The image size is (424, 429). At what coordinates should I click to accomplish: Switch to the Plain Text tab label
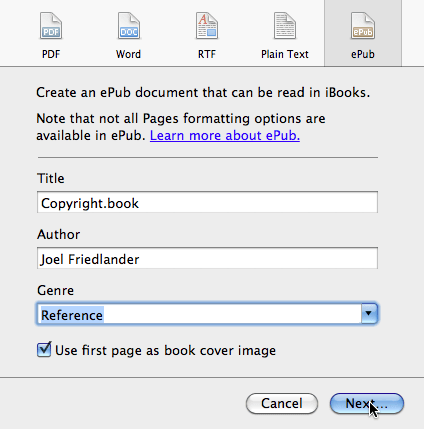[285, 54]
